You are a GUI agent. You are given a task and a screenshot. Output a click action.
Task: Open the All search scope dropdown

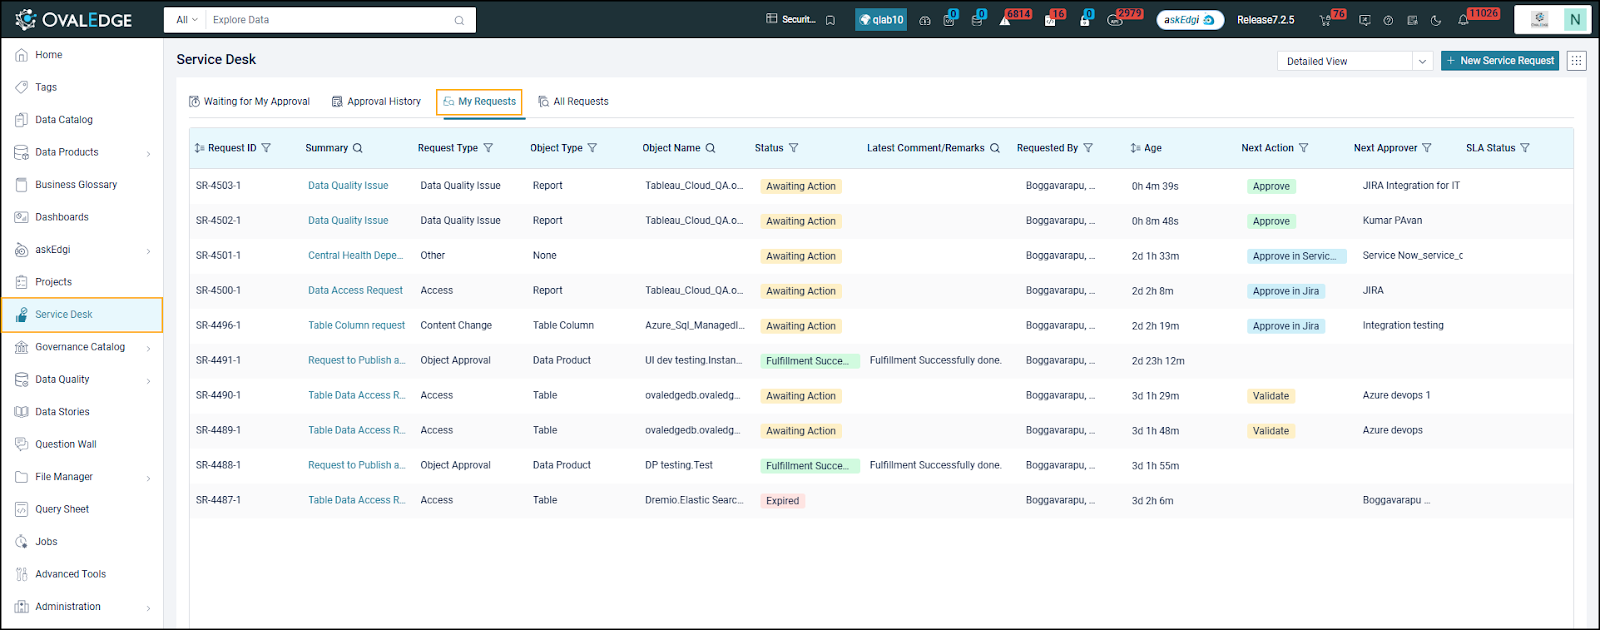(x=186, y=20)
